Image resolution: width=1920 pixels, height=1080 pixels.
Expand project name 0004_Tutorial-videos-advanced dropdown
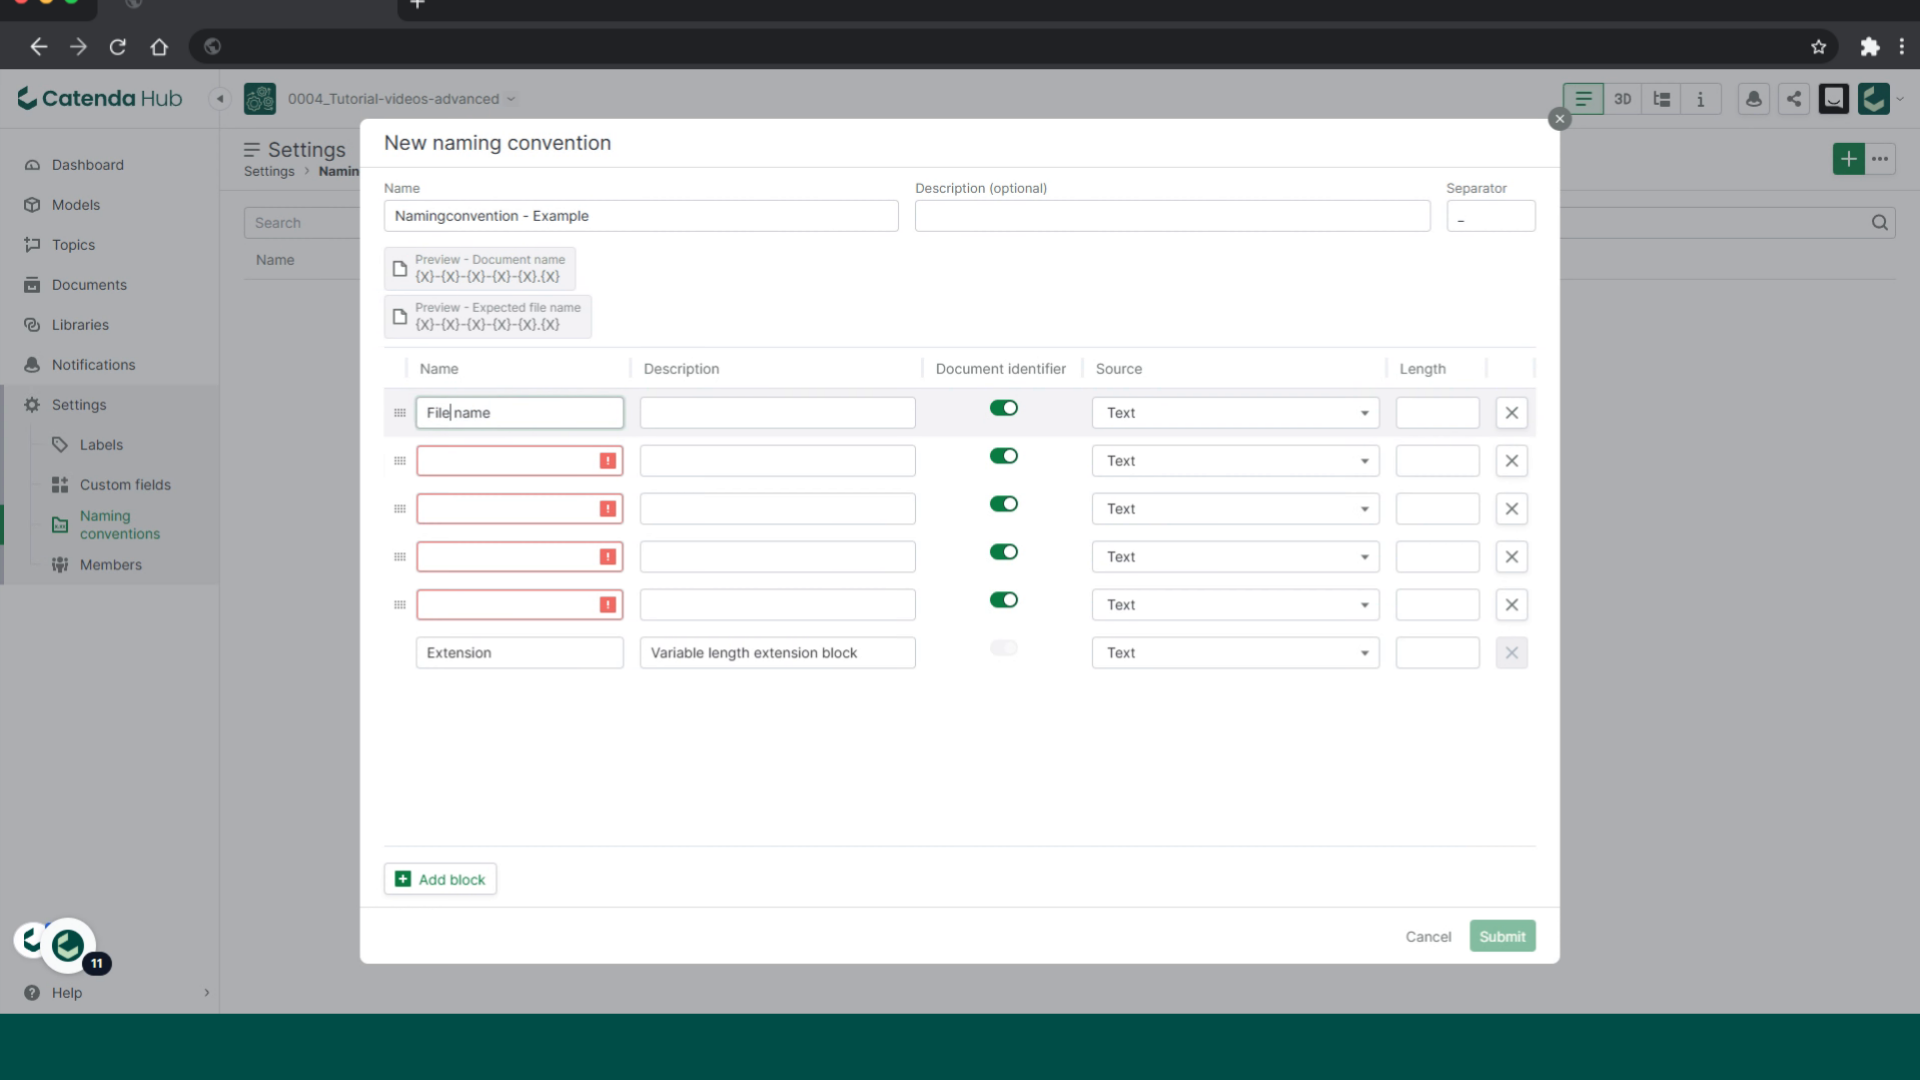(401, 99)
